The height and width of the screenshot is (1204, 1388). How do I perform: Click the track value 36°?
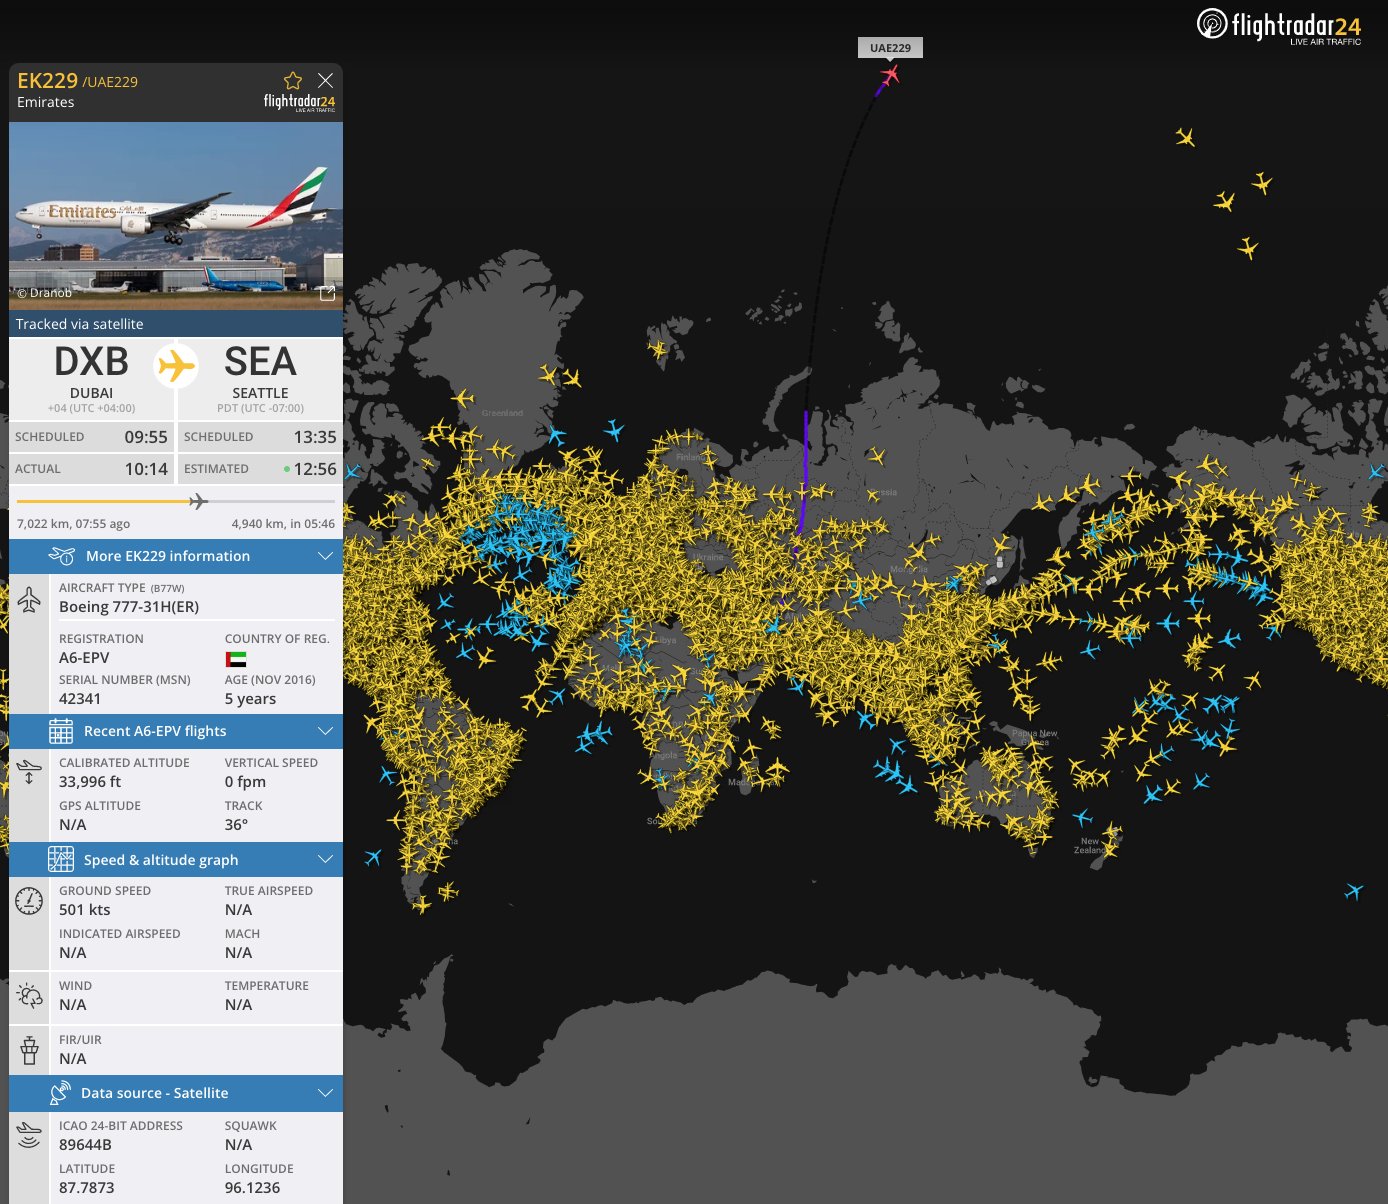pos(236,825)
